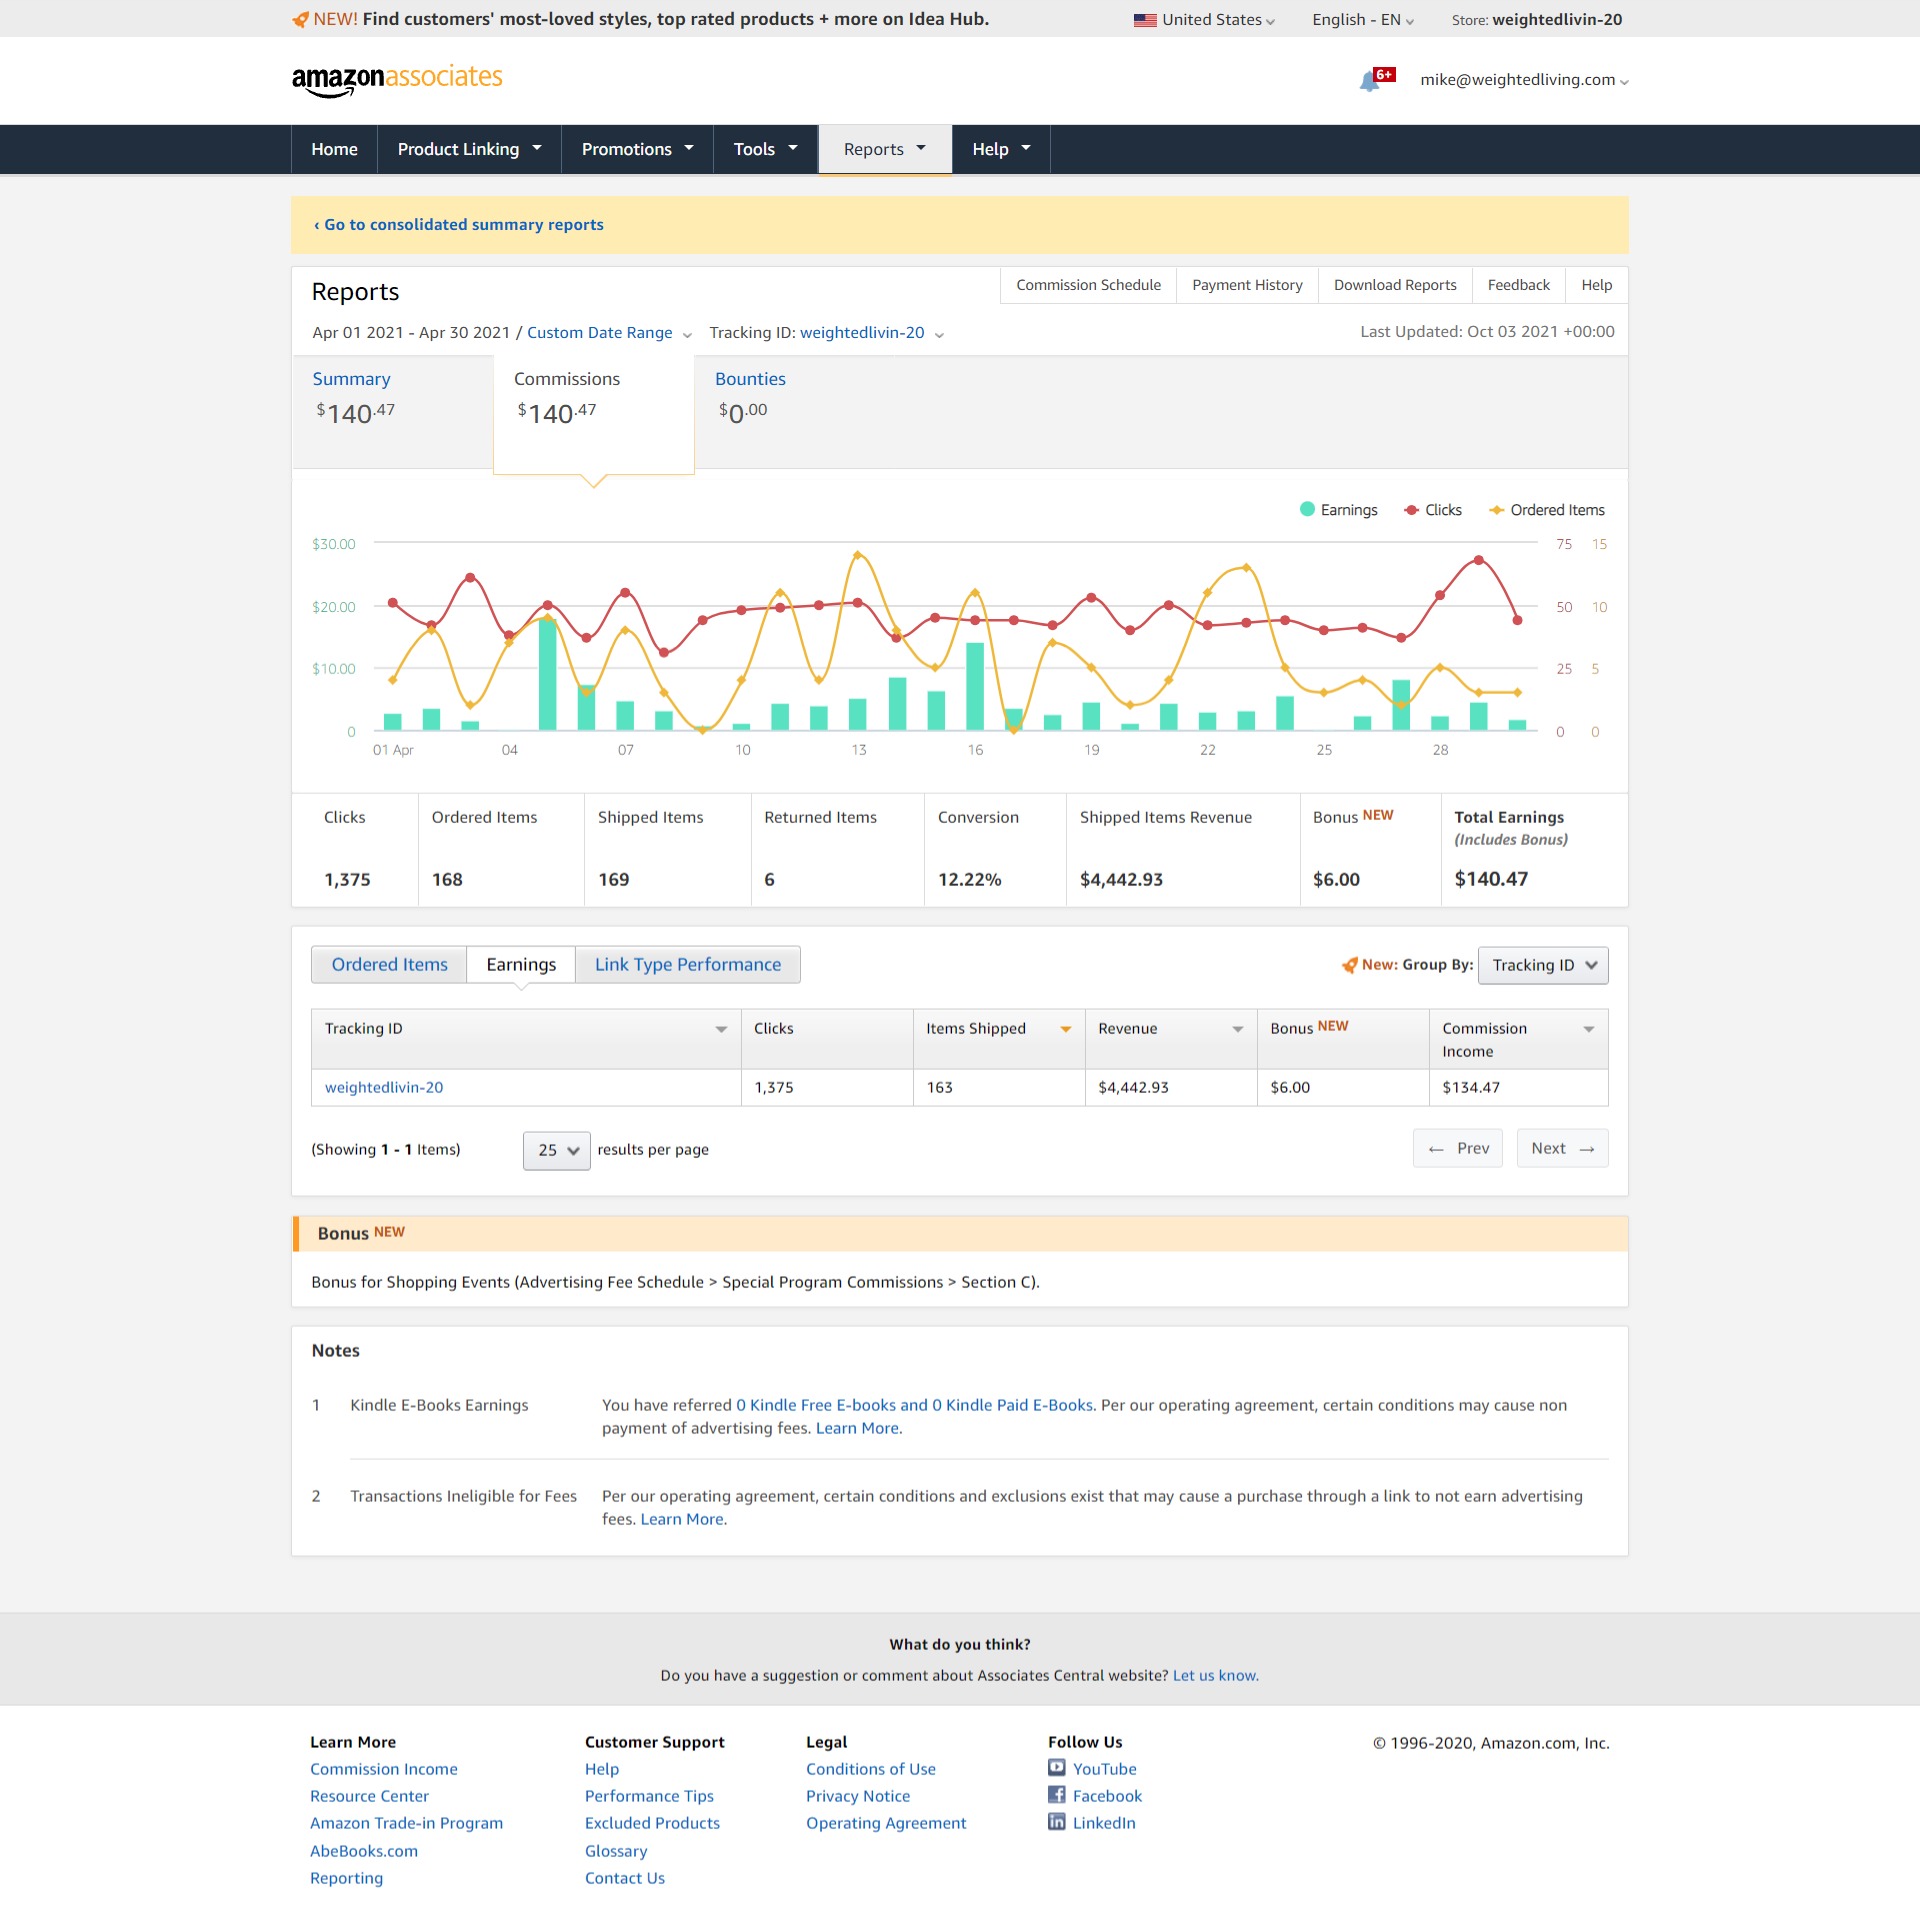The width and height of the screenshot is (1920, 1932).
Task: Click the Next pagination button
Action: [x=1562, y=1148]
